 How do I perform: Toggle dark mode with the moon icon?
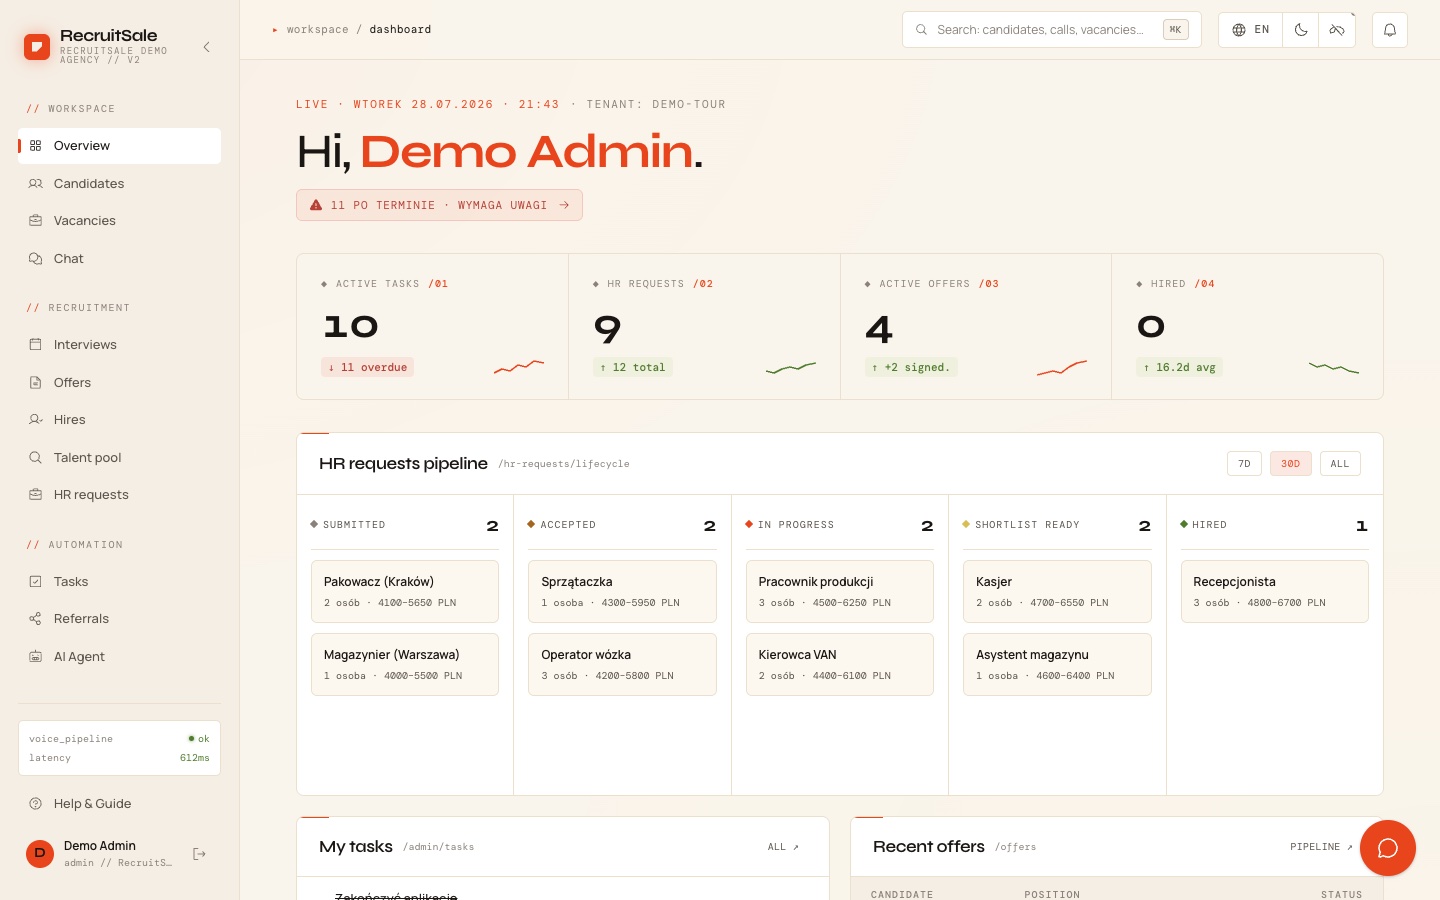pyautogui.click(x=1301, y=30)
